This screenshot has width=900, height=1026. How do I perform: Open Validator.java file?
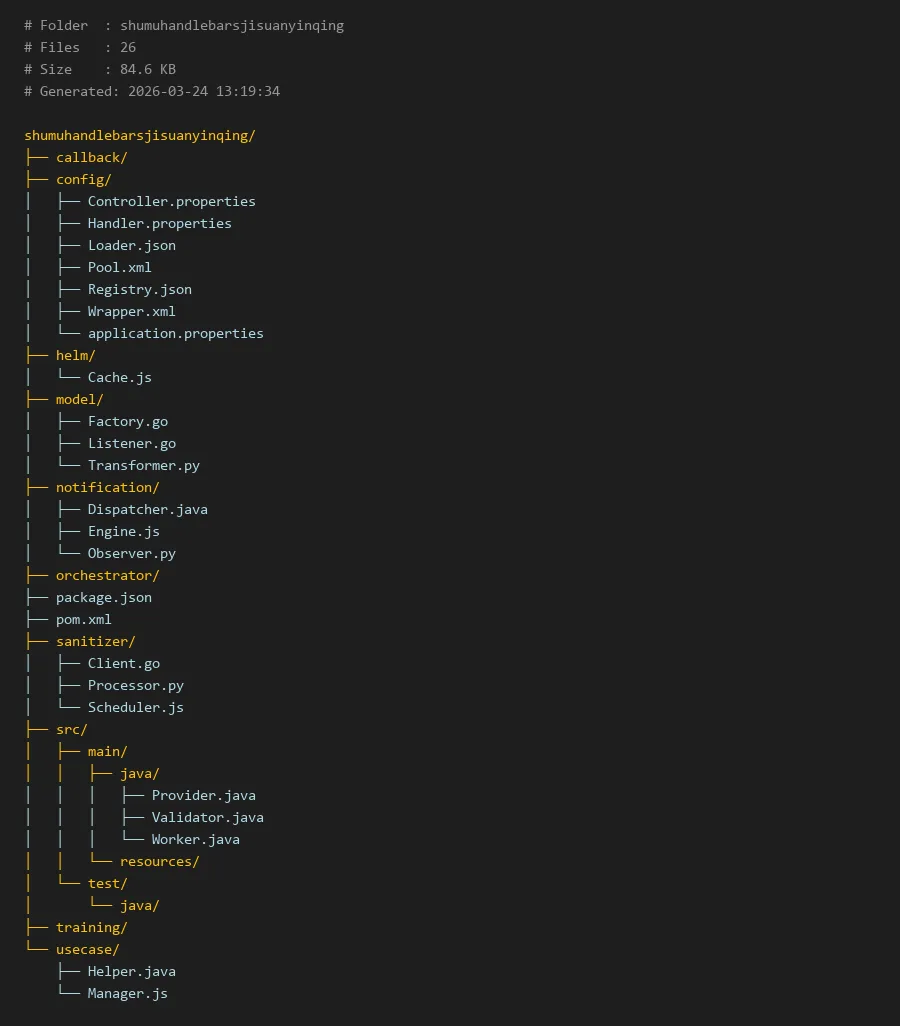pyautogui.click(x=207, y=817)
